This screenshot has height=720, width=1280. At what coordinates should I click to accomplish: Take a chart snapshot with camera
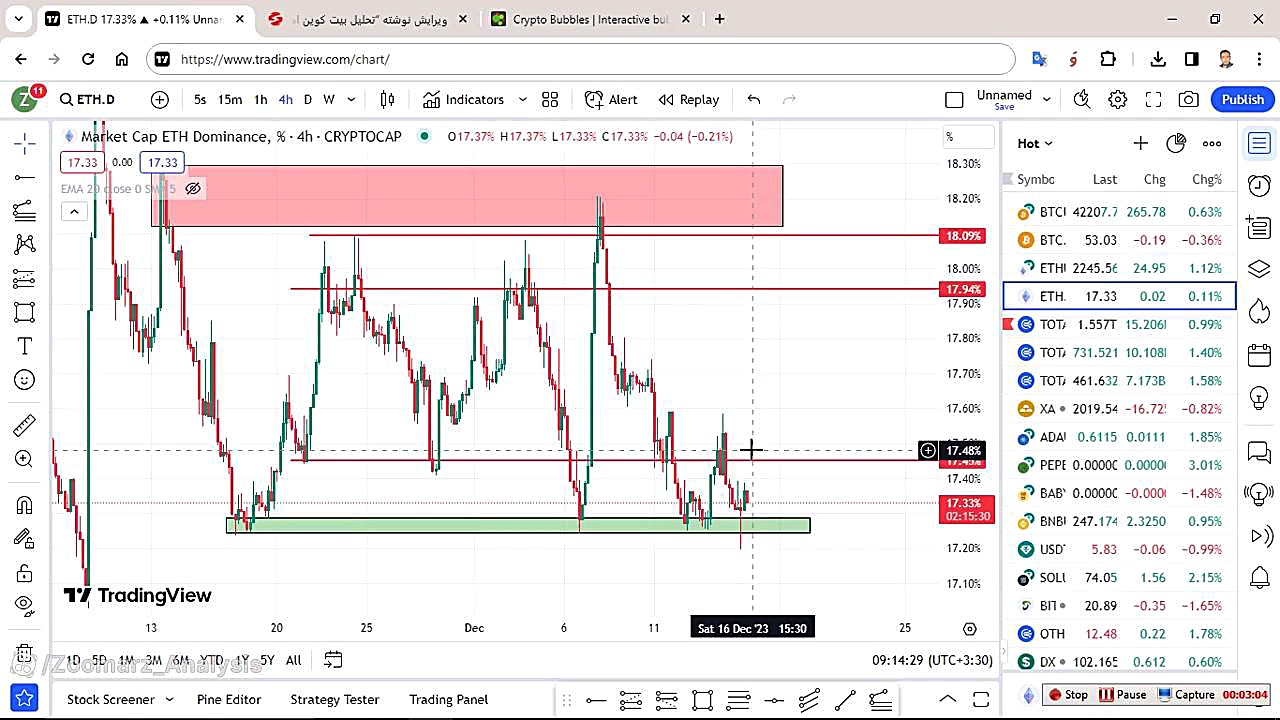[1189, 99]
